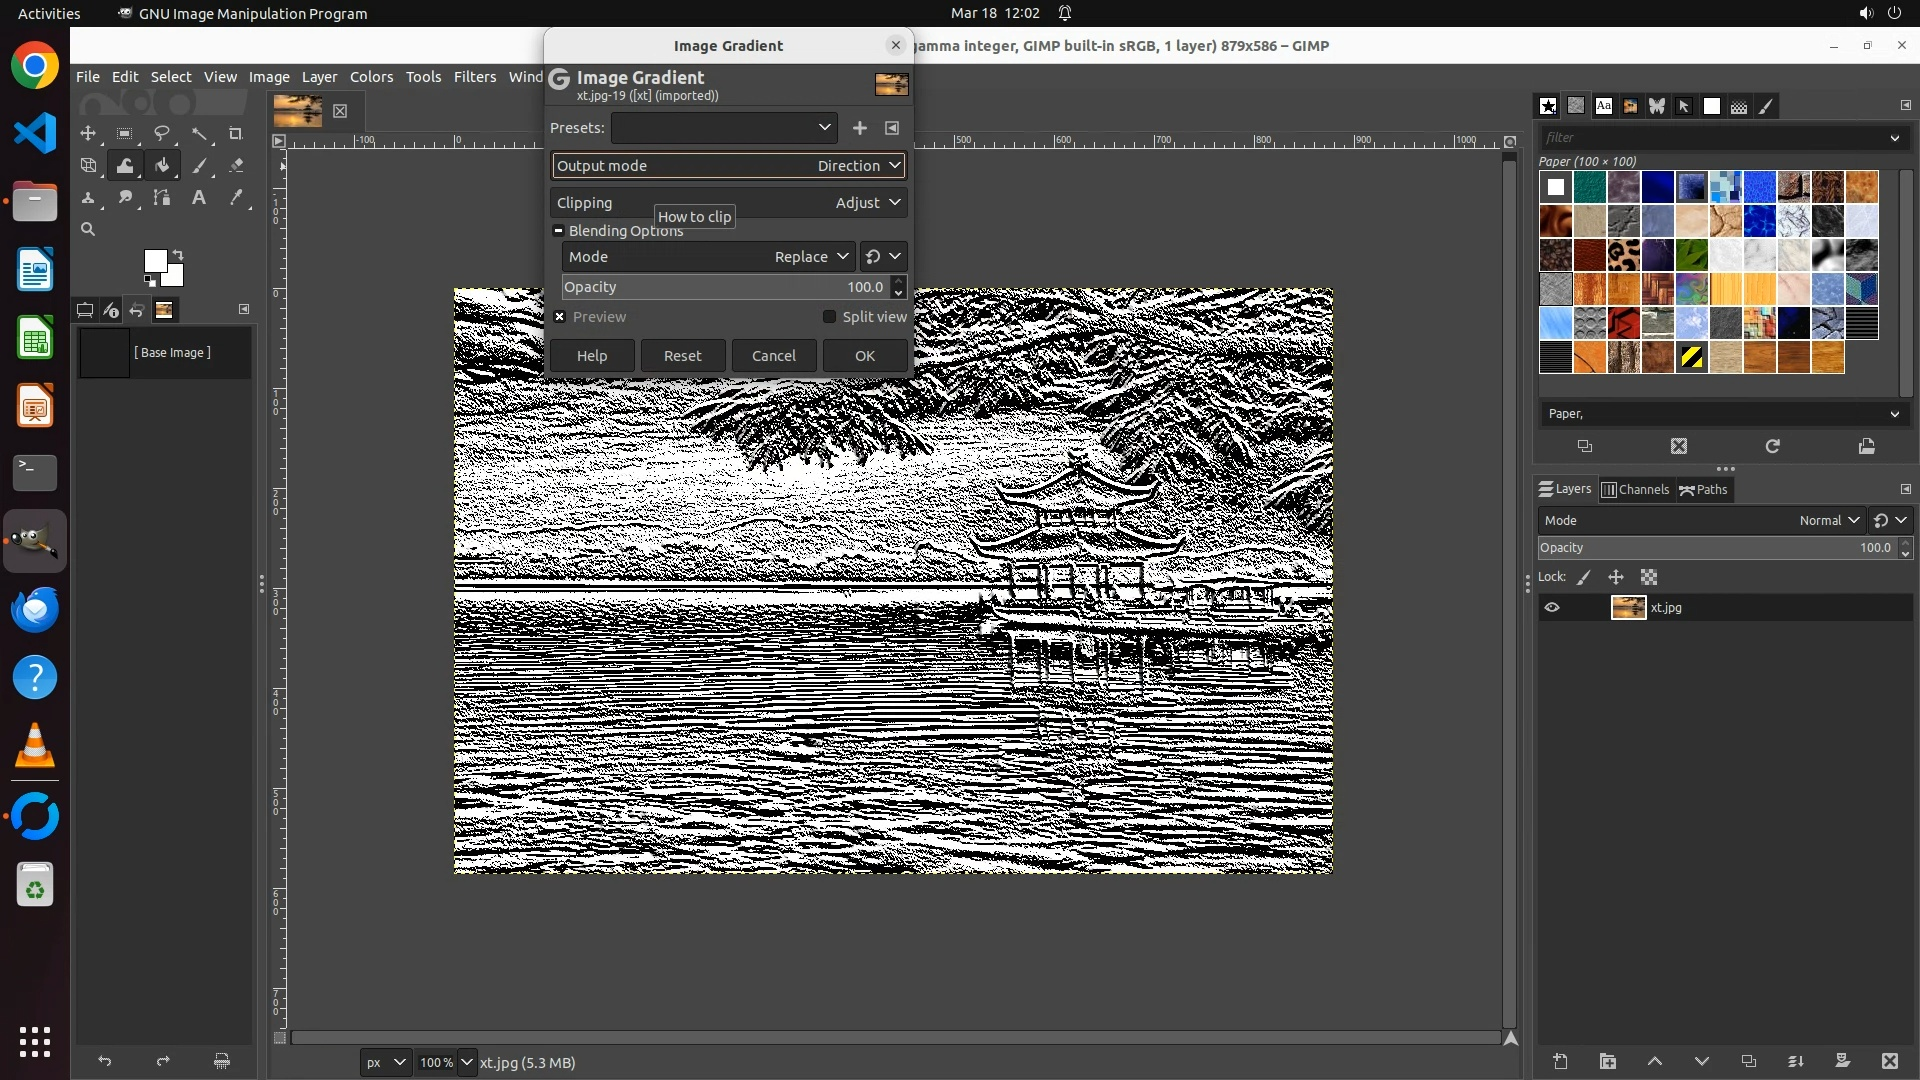The width and height of the screenshot is (1920, 1080).
Task: Choose the Zoom magnifier tool
Action: point(88,230)
